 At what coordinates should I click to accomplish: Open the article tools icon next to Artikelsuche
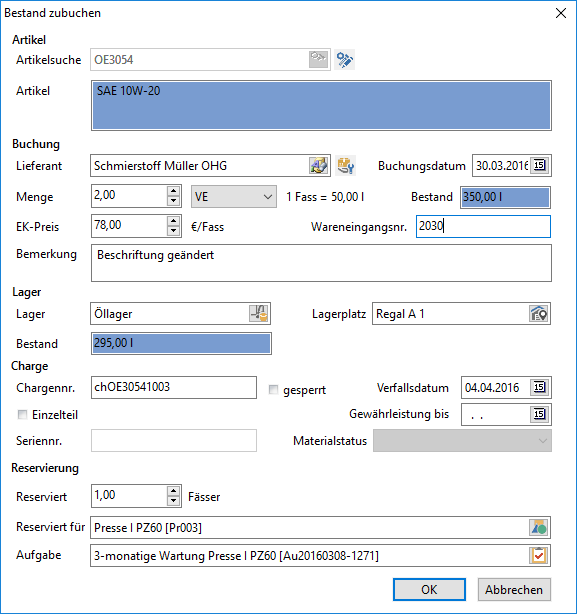(345, 60)
